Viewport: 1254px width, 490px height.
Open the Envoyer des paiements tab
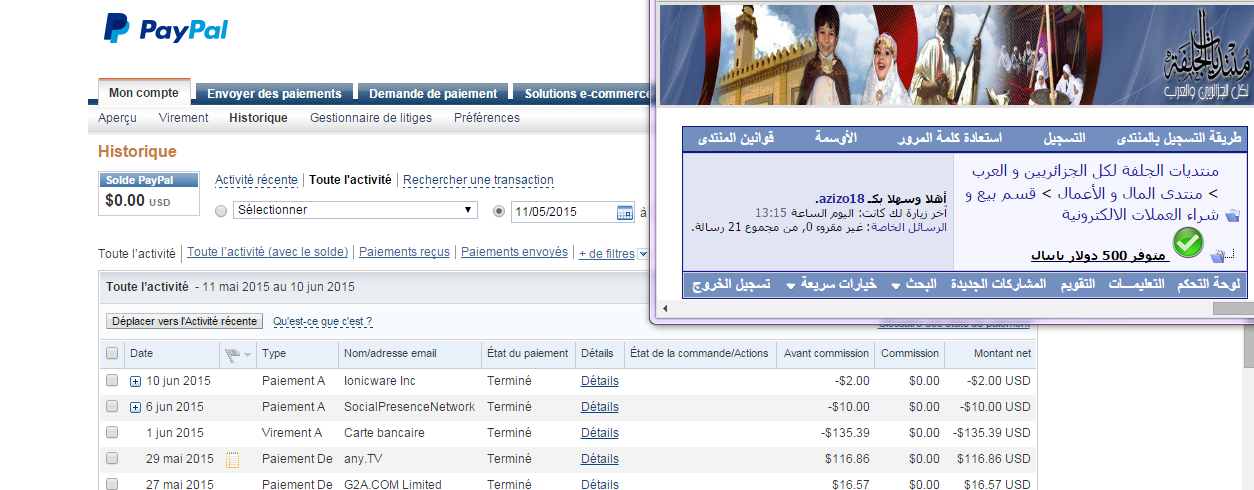point(274,94)
